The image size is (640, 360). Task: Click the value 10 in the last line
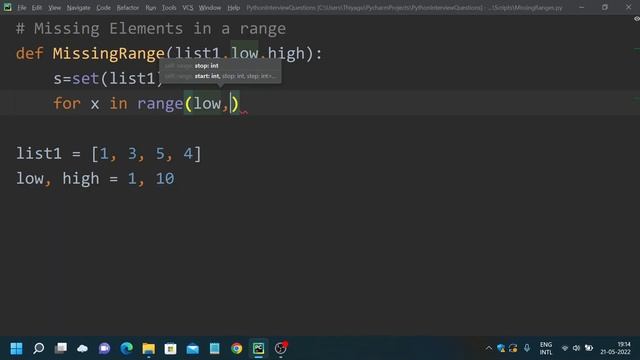[x=165, y=178]
